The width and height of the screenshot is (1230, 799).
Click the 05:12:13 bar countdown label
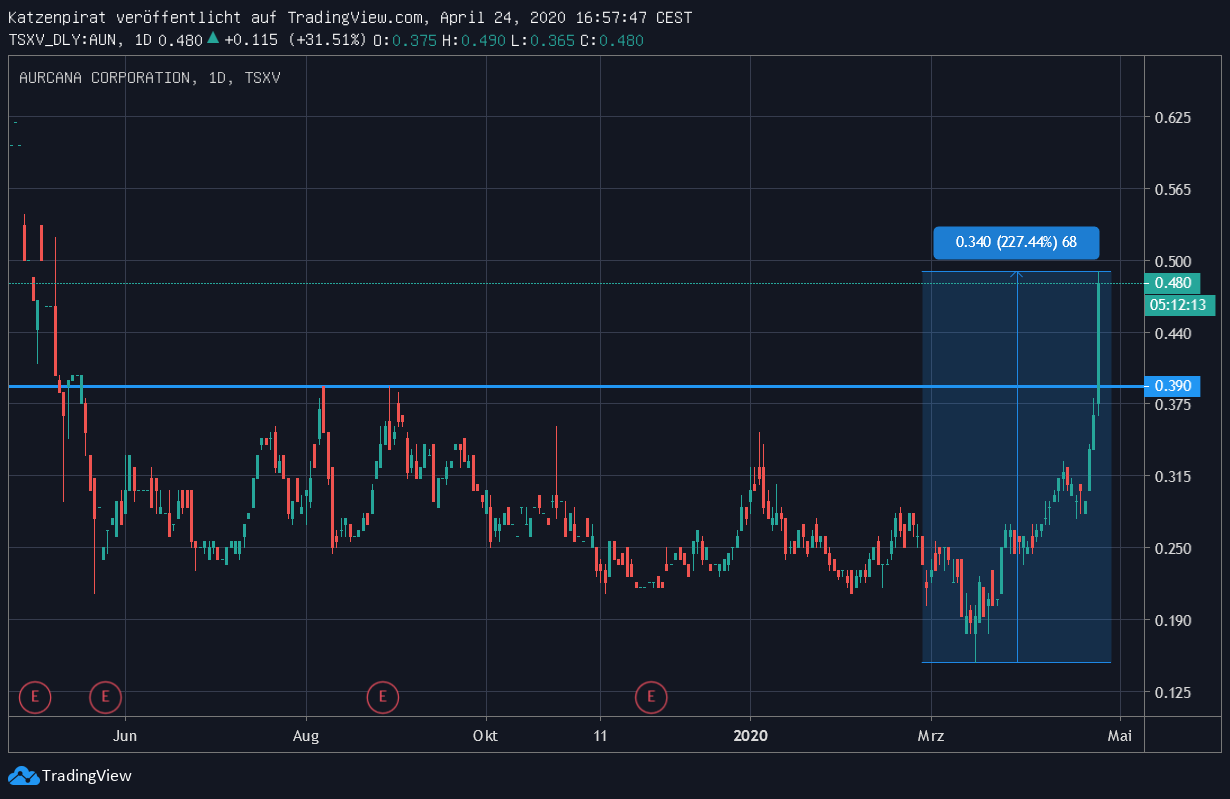coord(1178,305)
